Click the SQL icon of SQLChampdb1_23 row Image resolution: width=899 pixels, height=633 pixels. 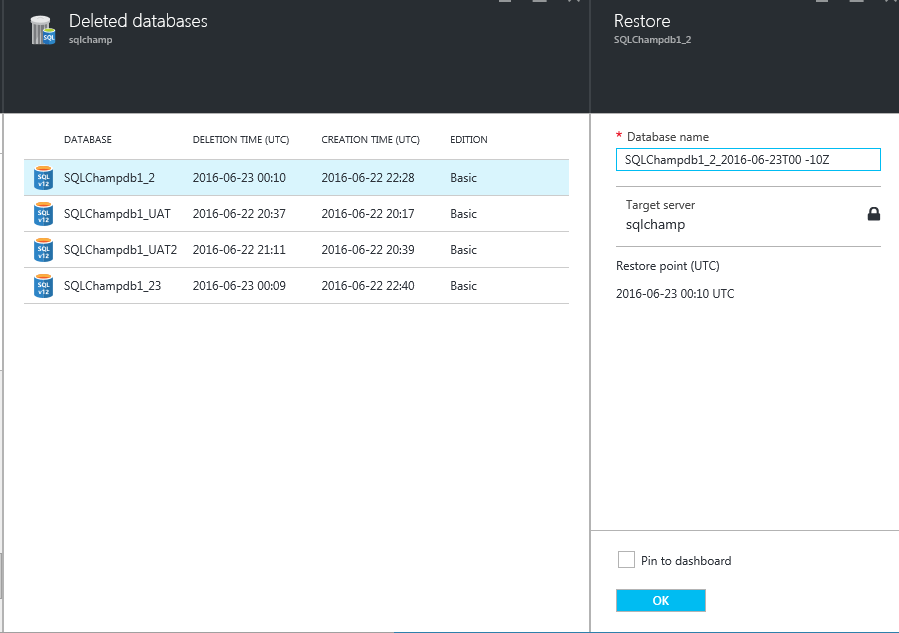pyautogui.click(x=44, y=286)
